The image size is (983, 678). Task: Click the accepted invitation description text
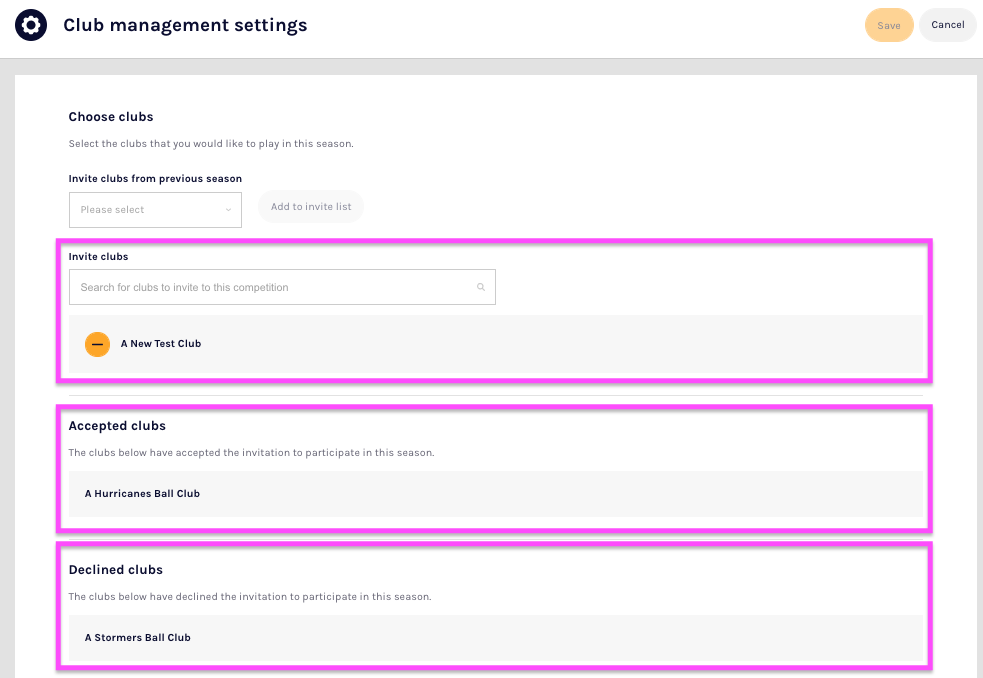coord(251,453)
